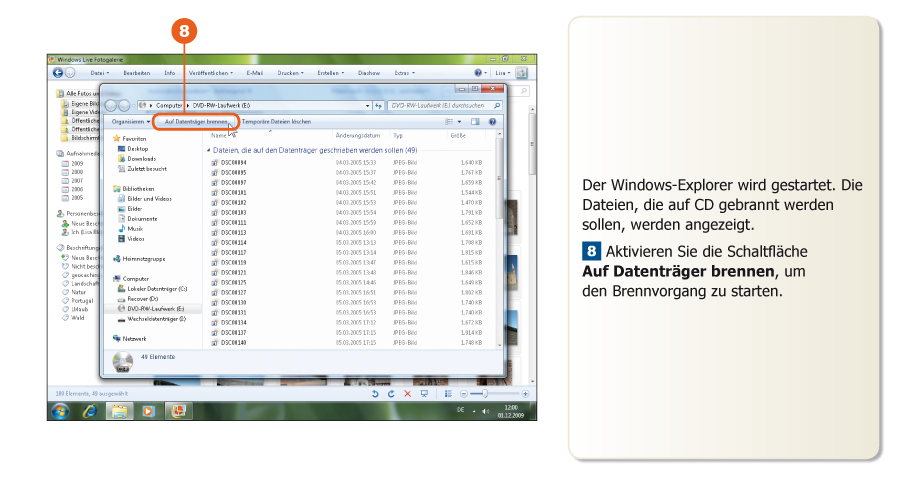The width and height of the screenshot is (900, 480).
Task: Open the Veröffentlichen menu in Fotogalerie
Action: [210, 73]
